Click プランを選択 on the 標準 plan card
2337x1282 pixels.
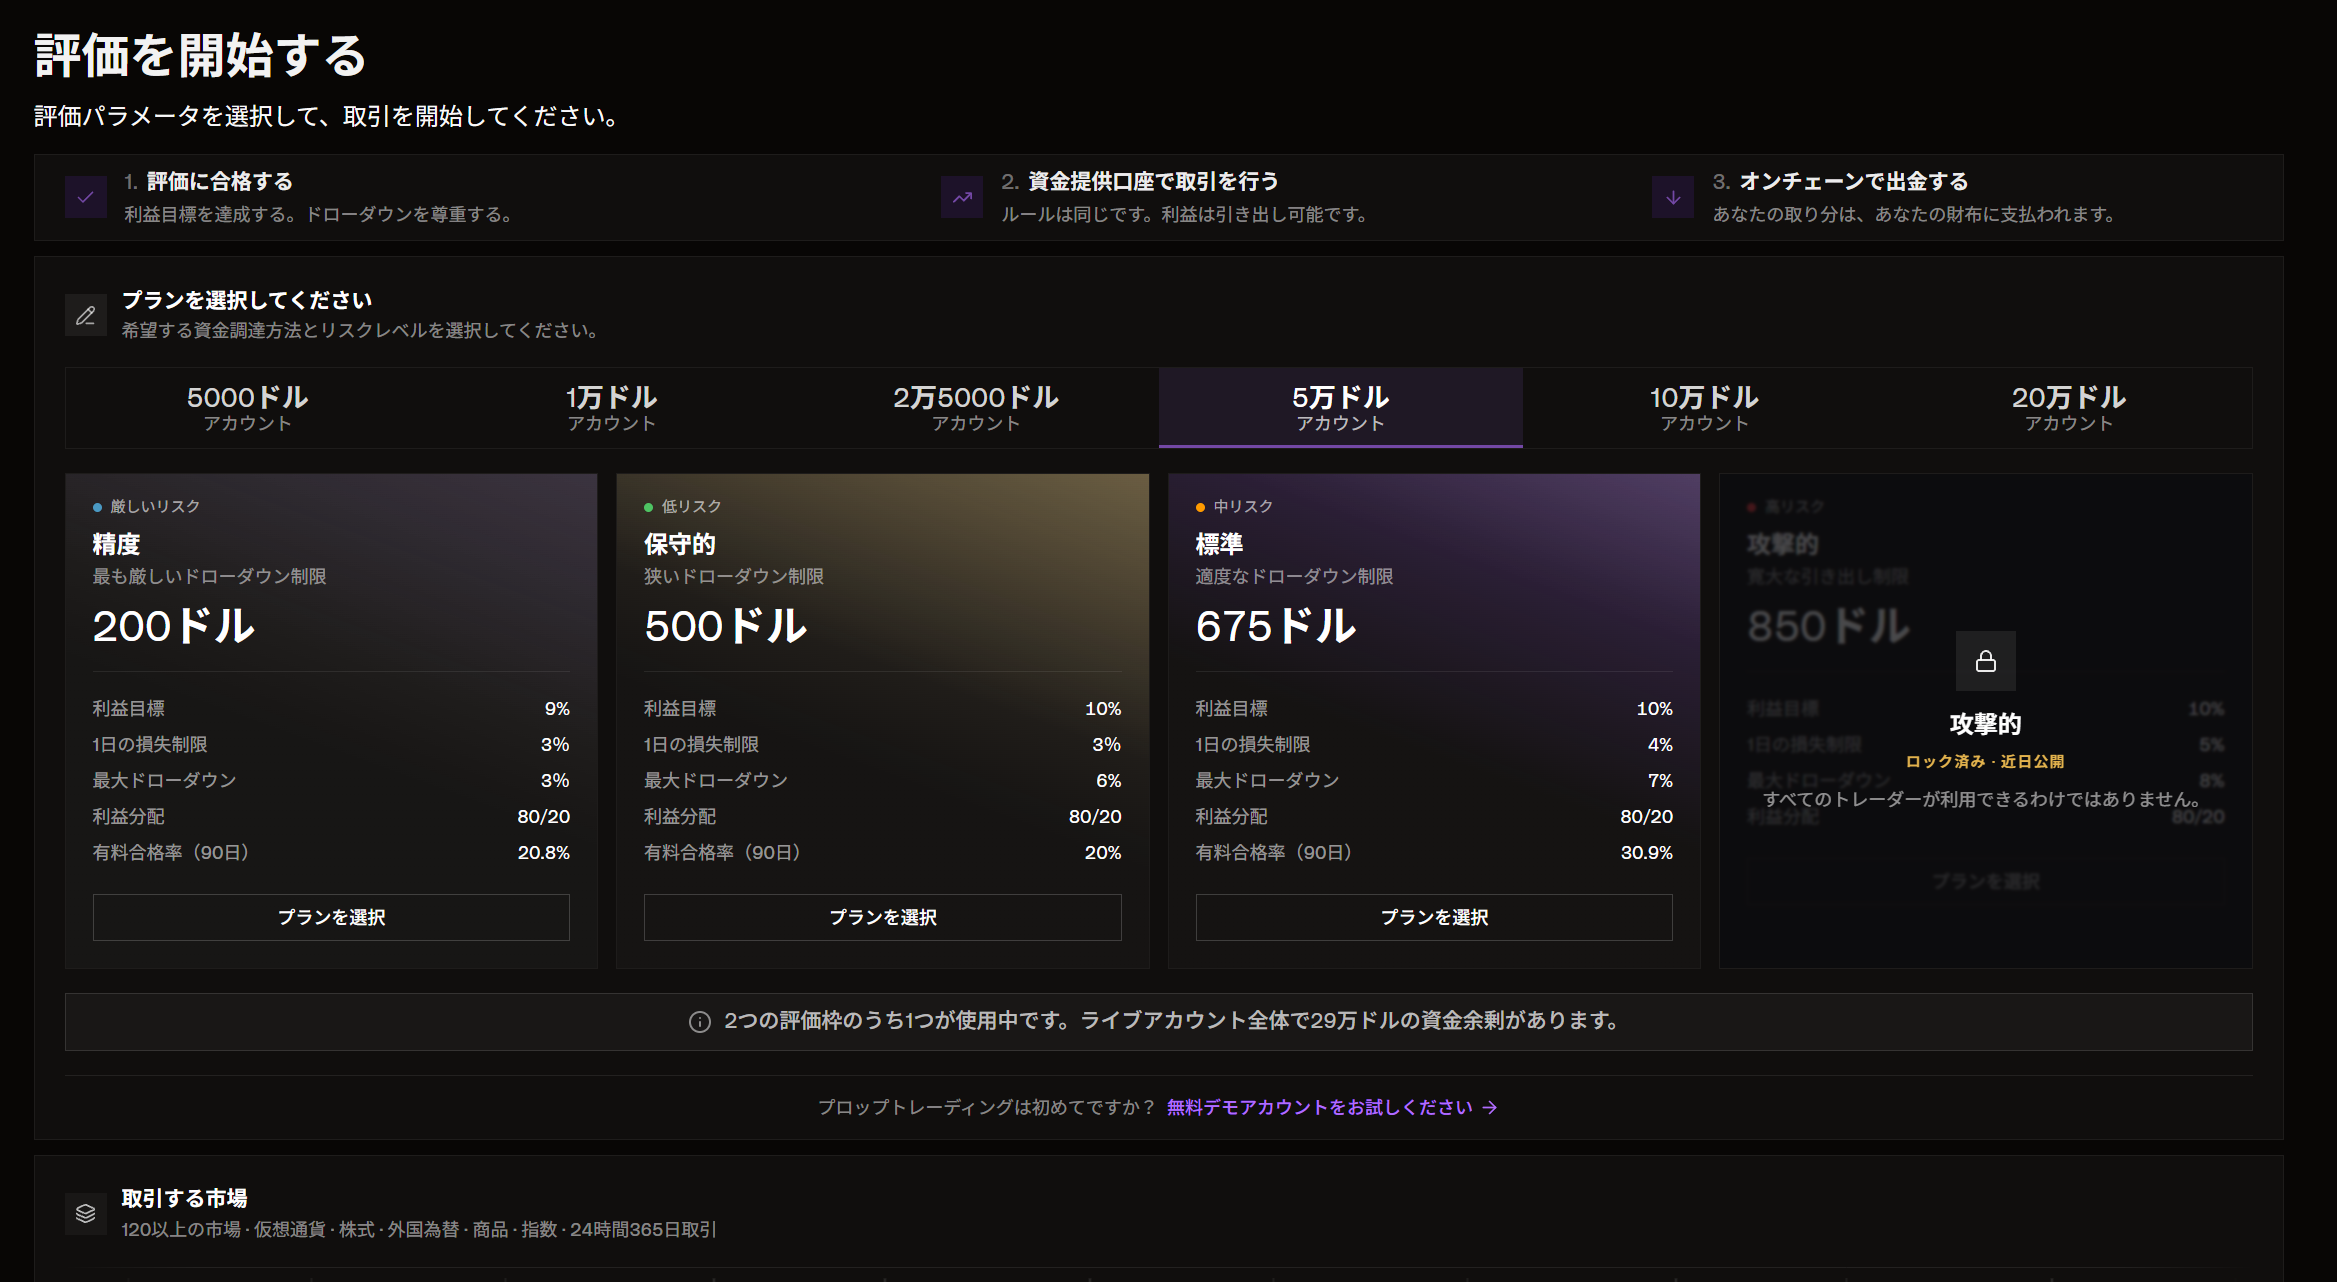[1434, 917]
